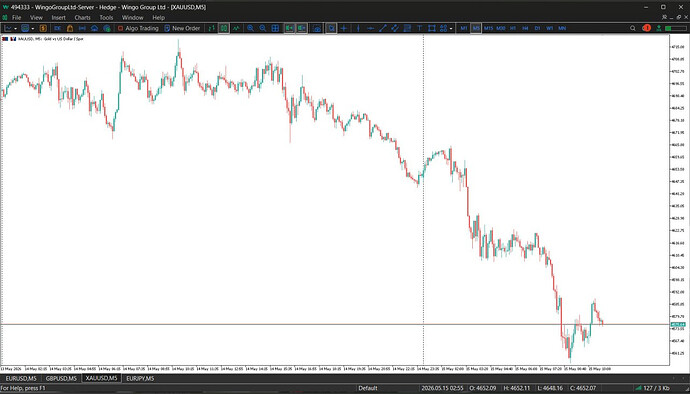This screenshot has width=690, height=394.
Task: Open the Tools menu
Action: pos(106,18)
